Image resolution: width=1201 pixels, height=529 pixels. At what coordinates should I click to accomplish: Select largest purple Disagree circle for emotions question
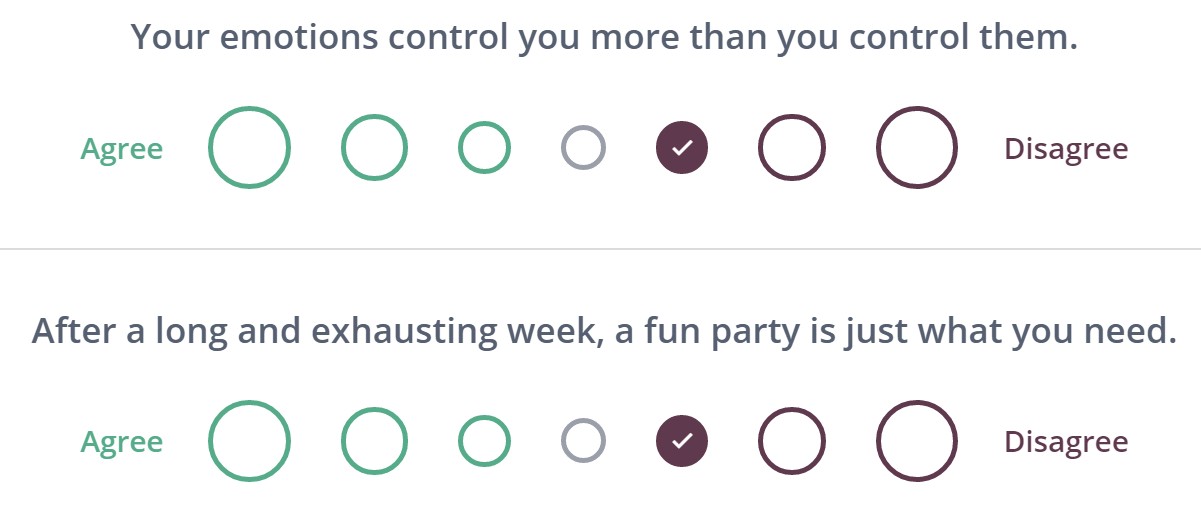coord(917,148)
